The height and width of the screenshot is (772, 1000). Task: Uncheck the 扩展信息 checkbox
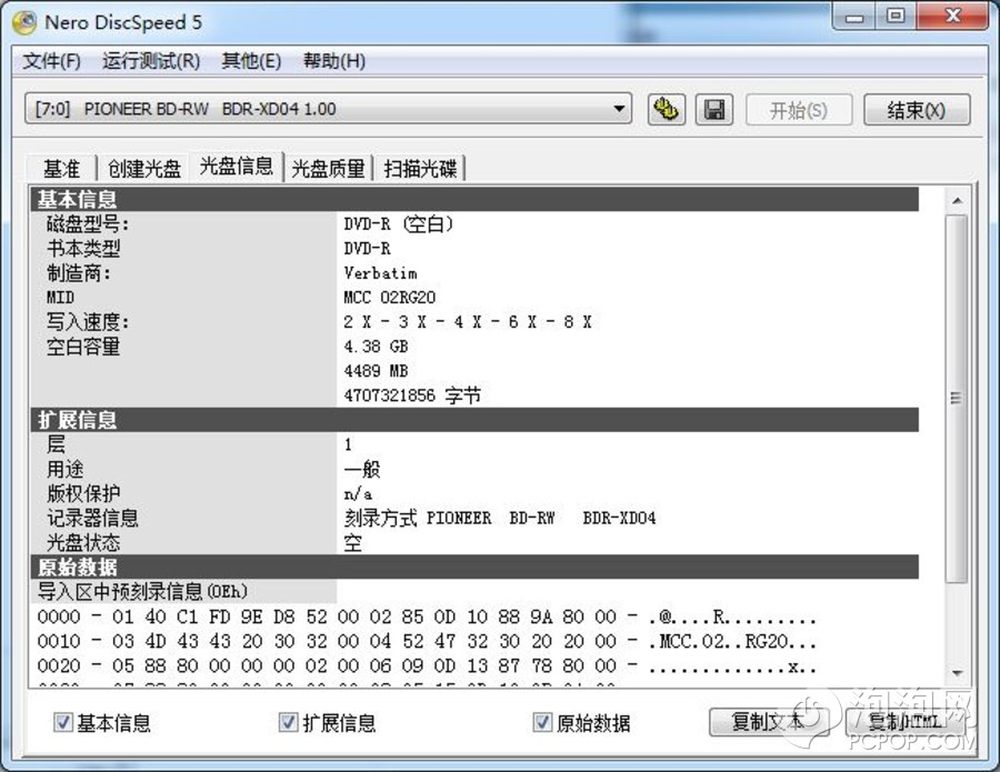pyautogui.click(x=288, y=722)
